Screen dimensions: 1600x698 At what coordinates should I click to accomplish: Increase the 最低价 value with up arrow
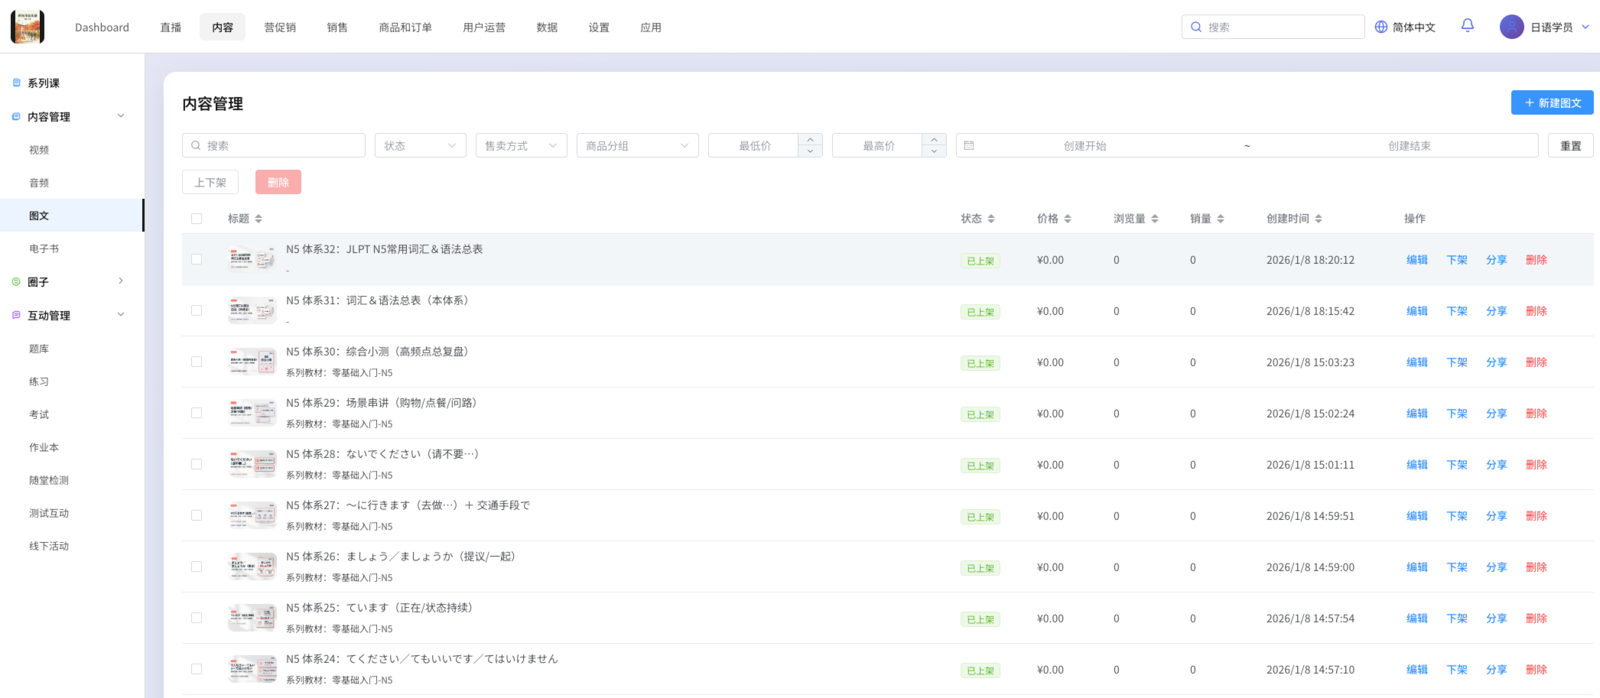[810, 140]
